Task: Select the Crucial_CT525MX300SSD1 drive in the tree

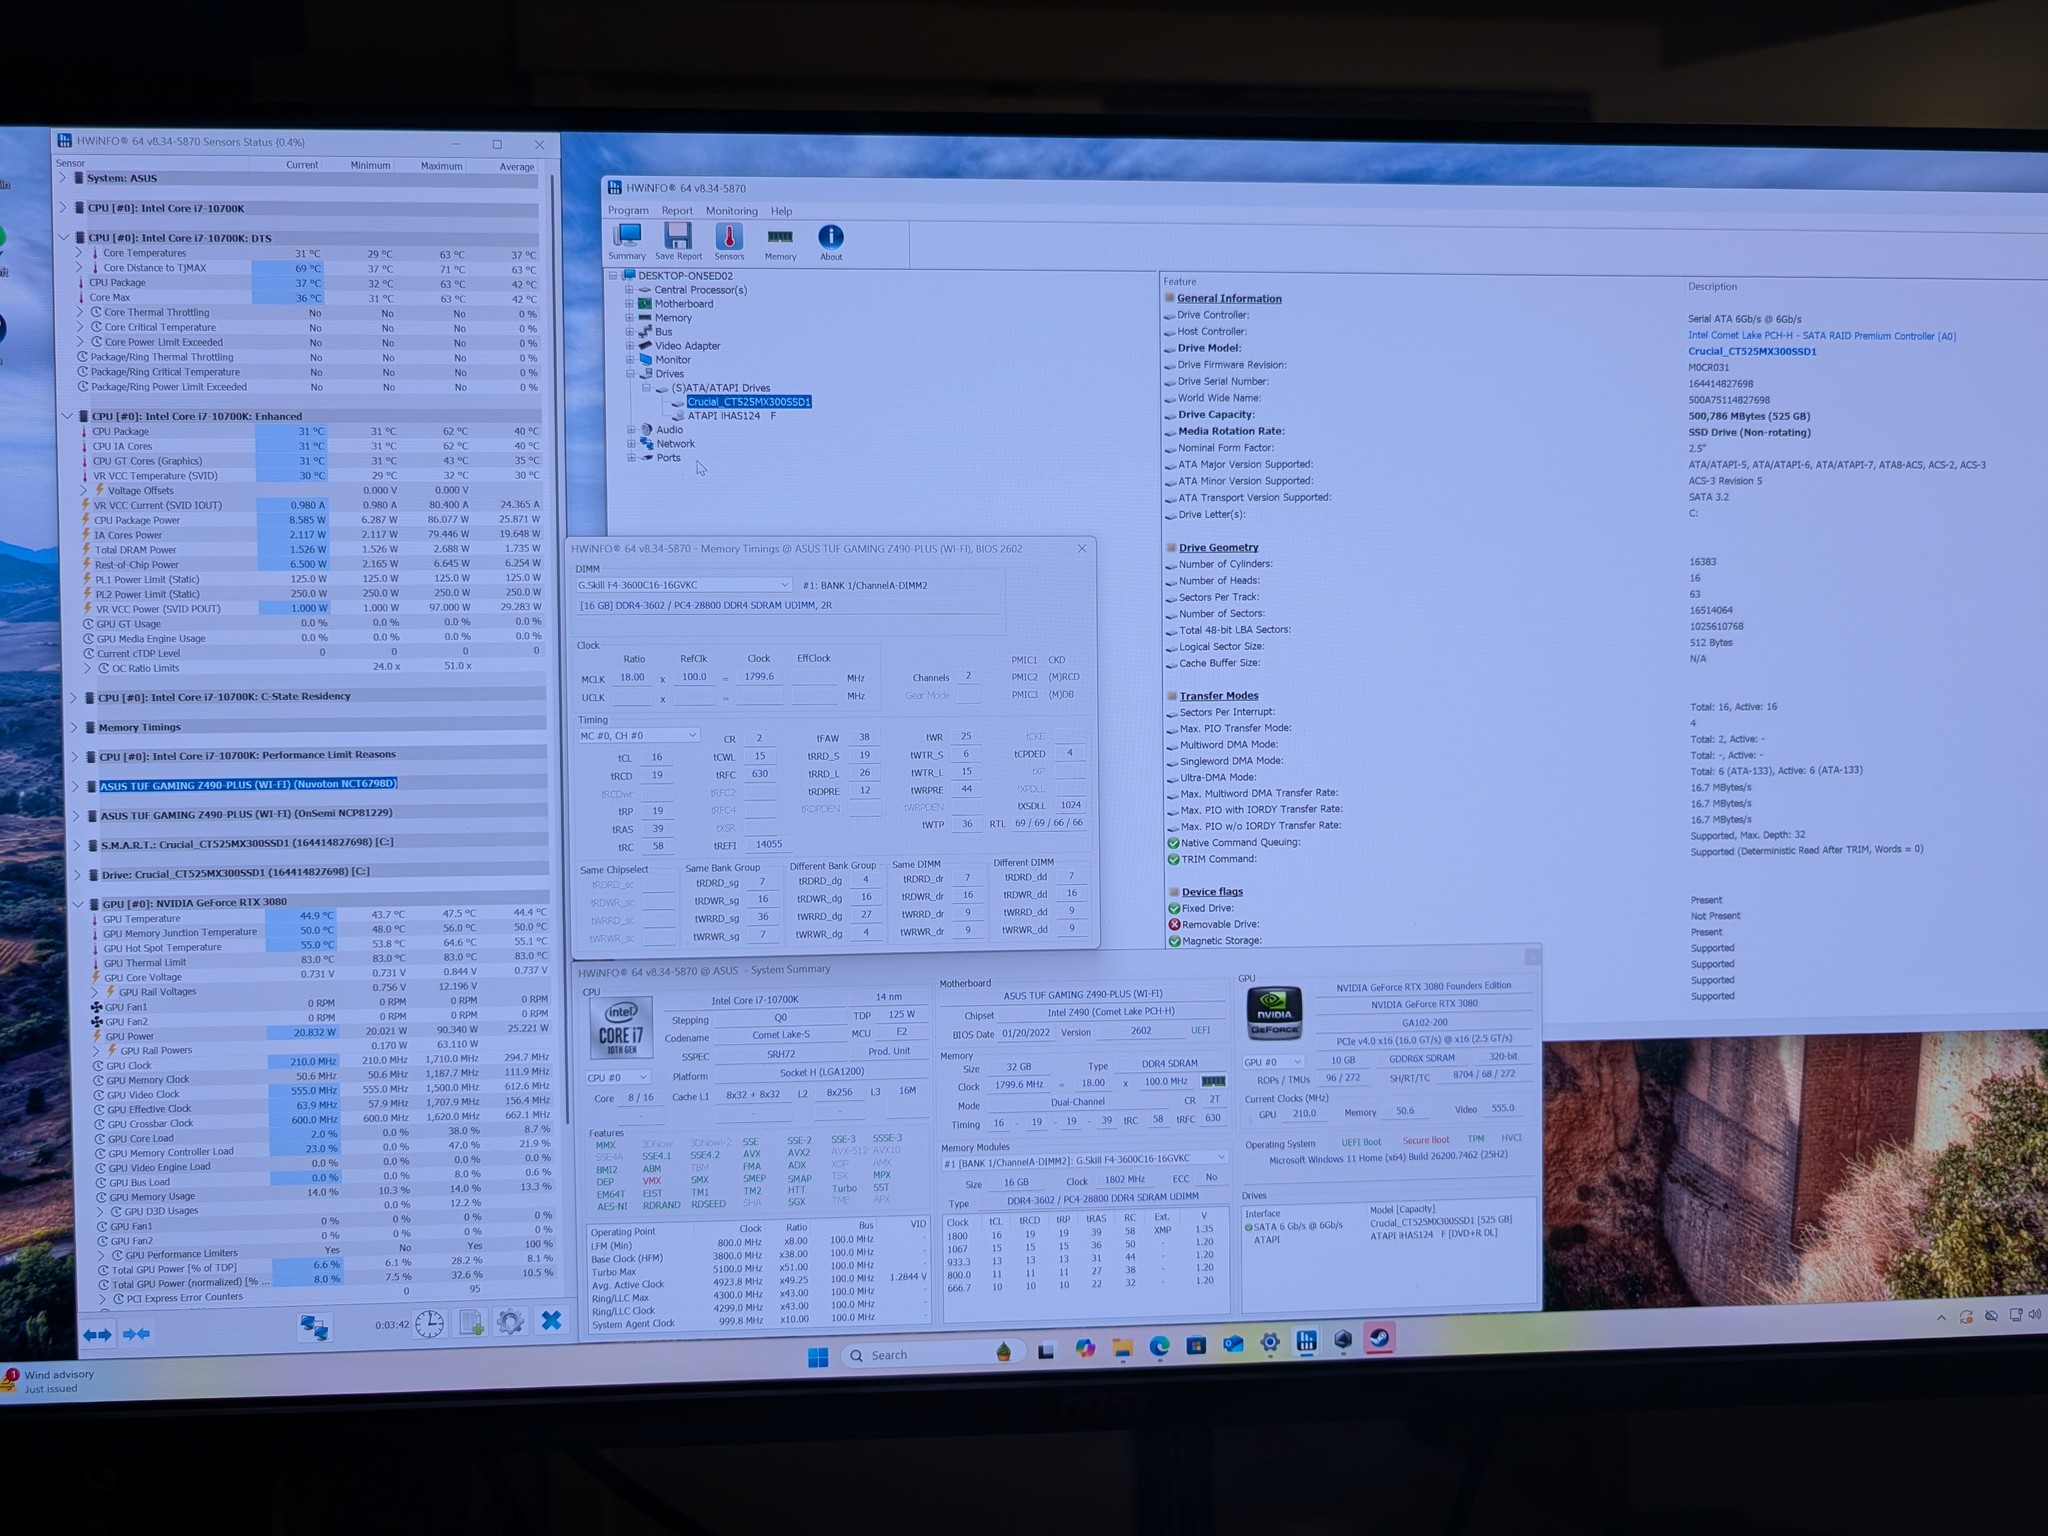Action: tap(749, 402)
